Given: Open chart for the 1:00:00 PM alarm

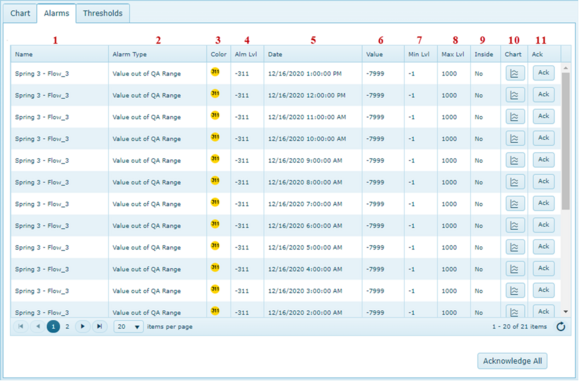Looking at the screenshot, I should click(x=515, y=73).
